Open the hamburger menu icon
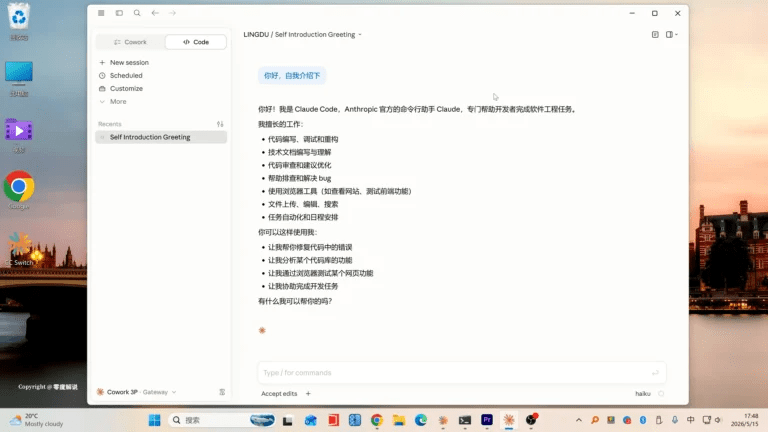The image size is (768, 432). click(101, 13)
